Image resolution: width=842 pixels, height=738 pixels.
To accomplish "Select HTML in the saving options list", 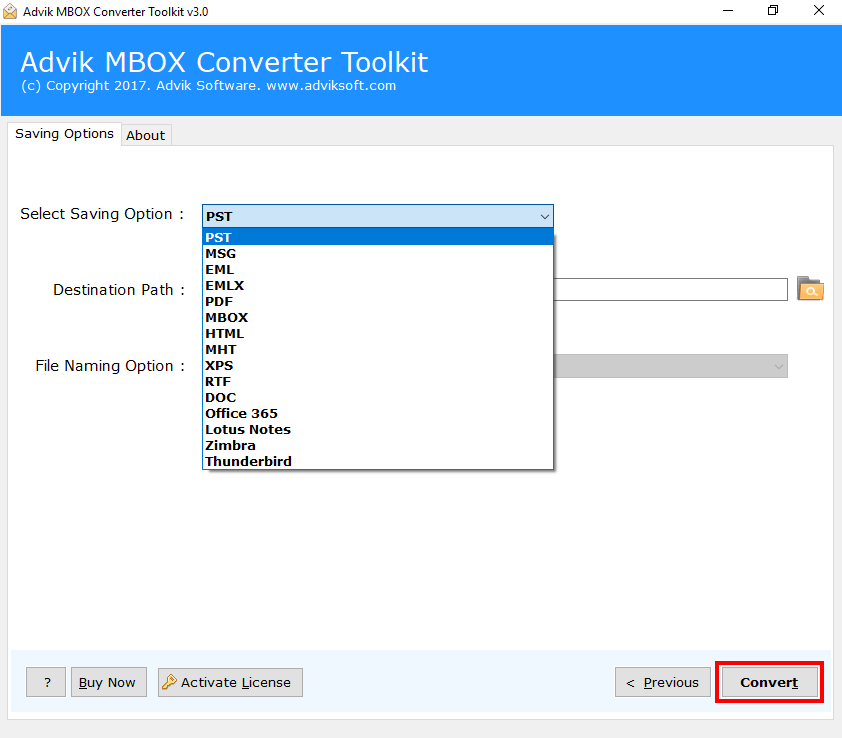I will pyautogui.click(x=378, y=334).
